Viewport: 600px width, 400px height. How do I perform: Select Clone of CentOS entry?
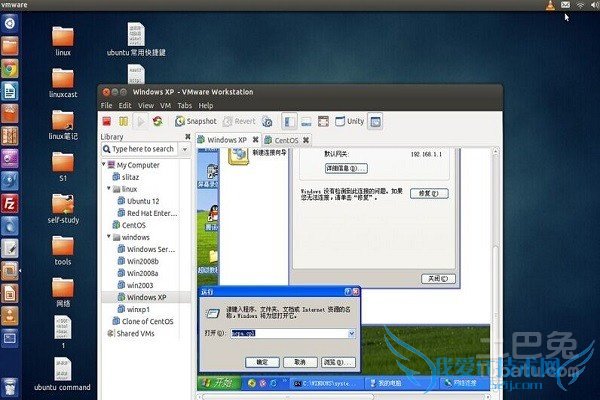click(x=143, y=321)
